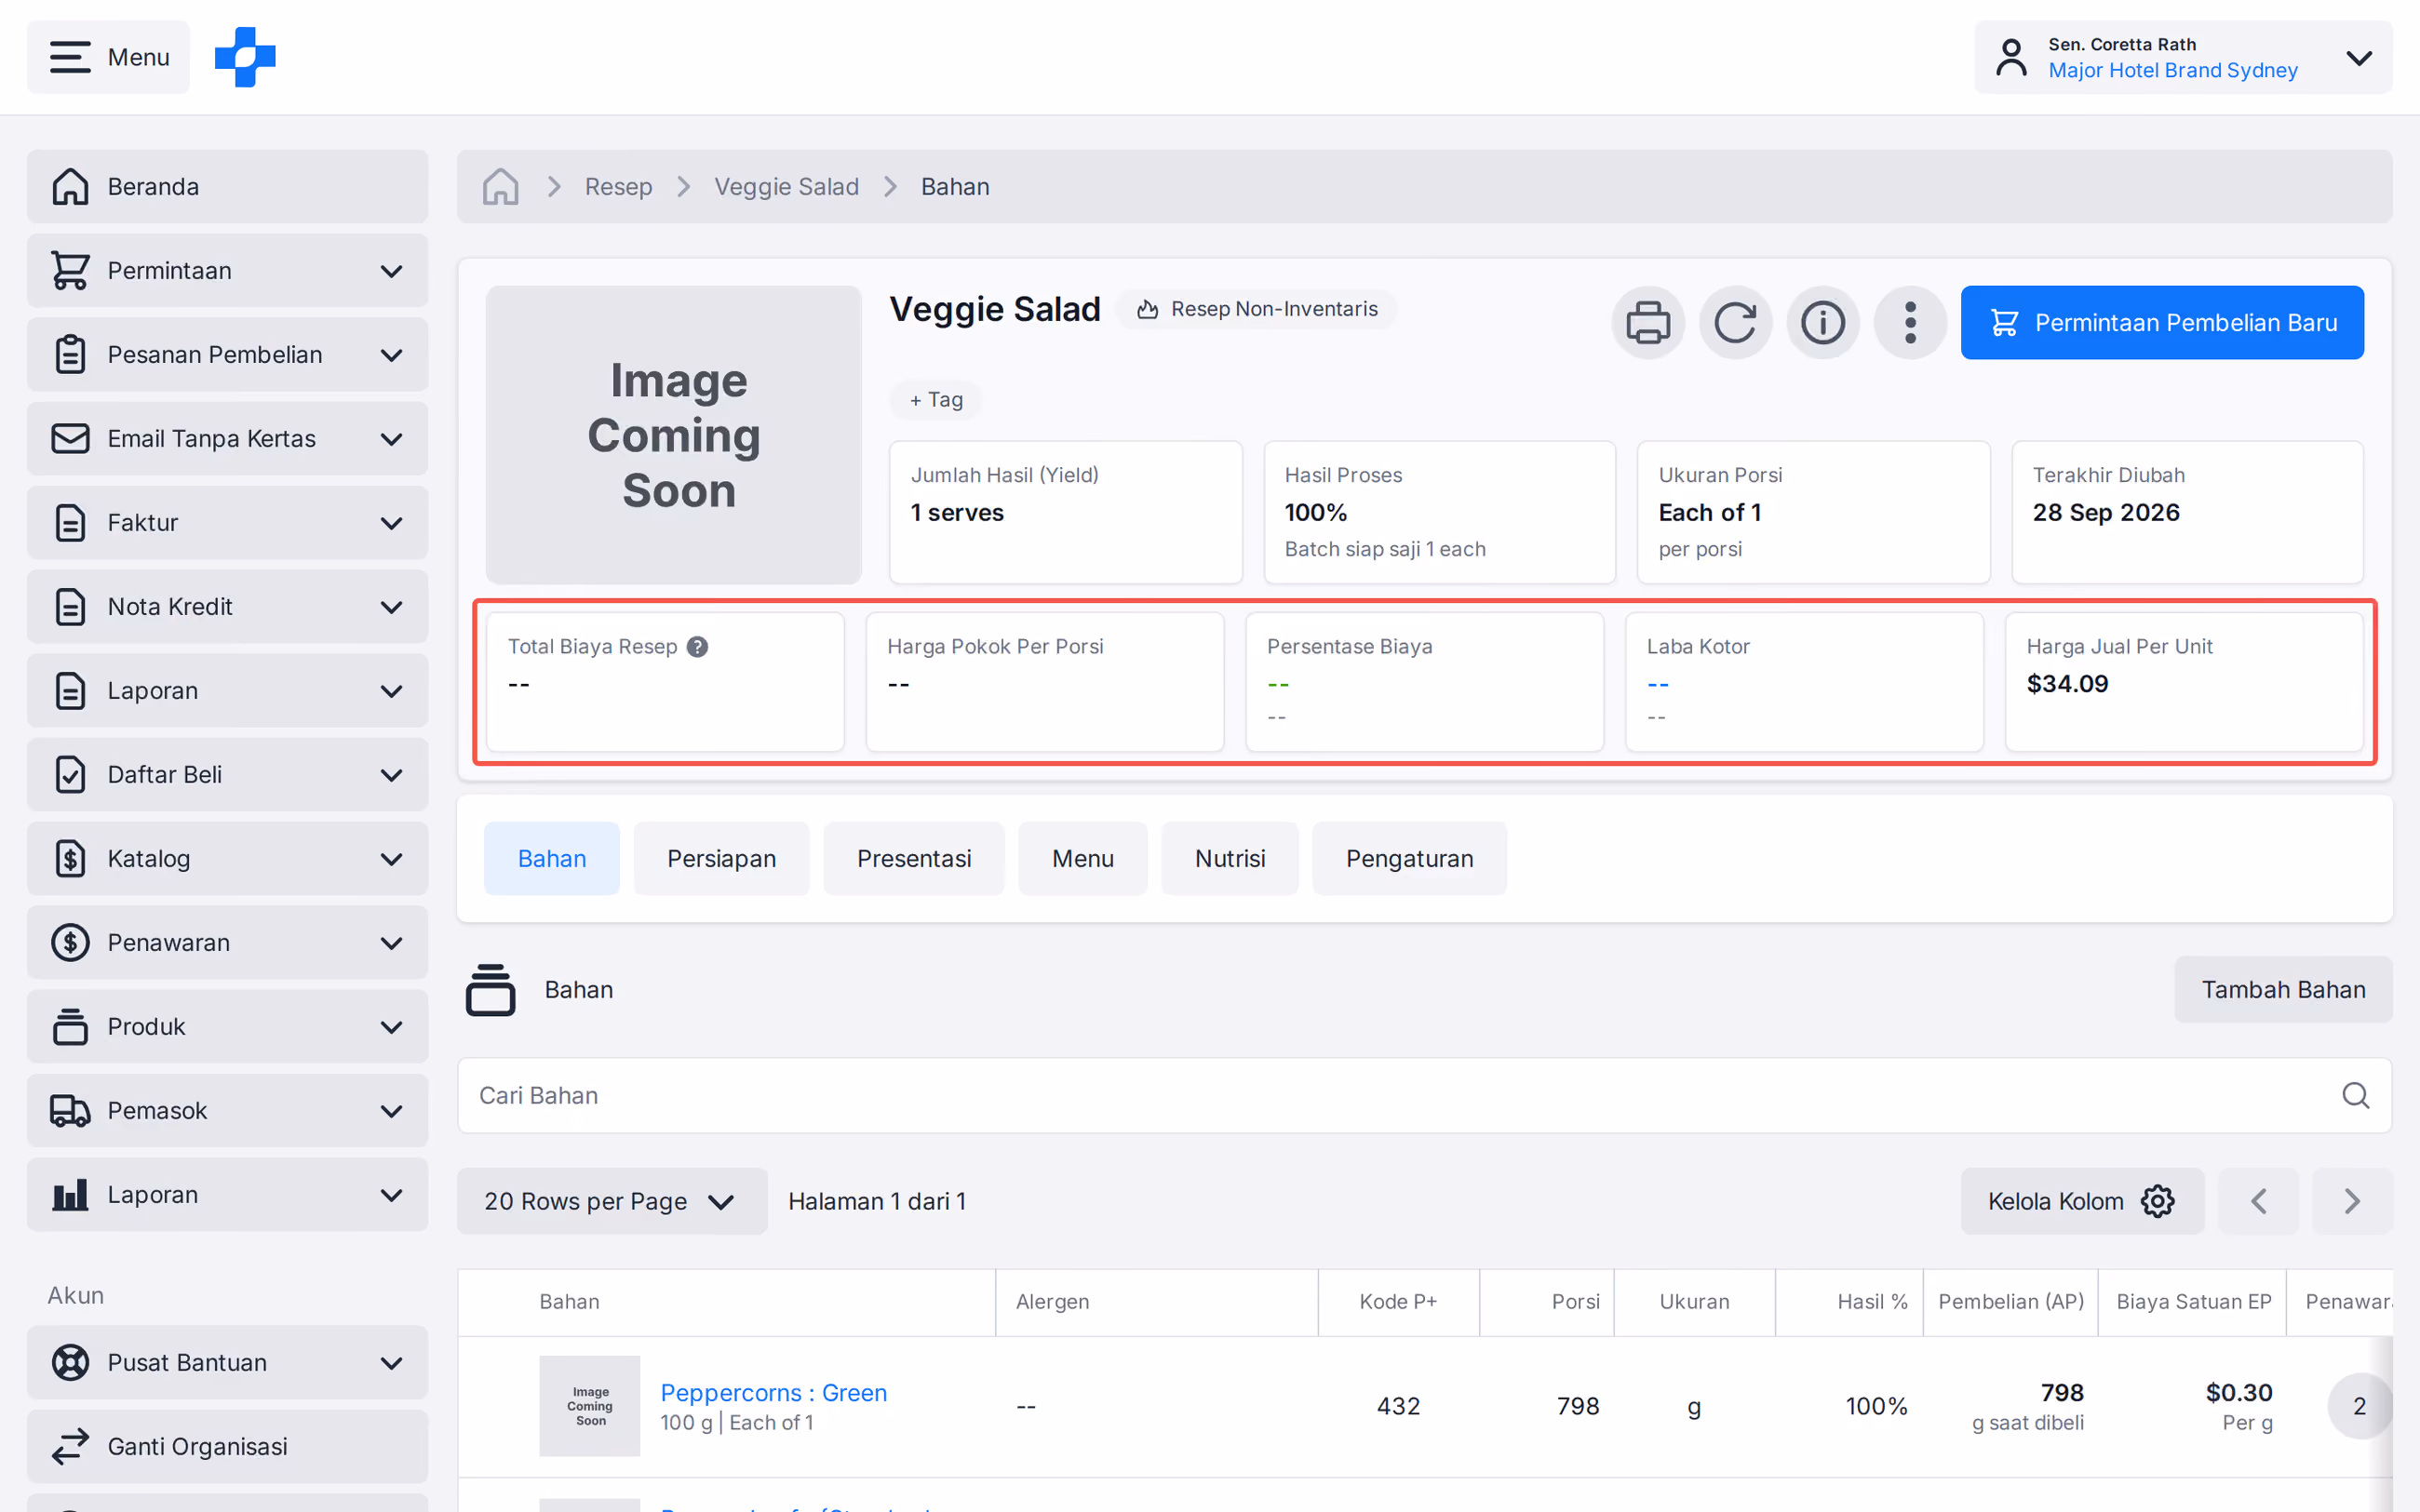This screenshot has width=2420, height=1512.
Task: Click the Tambah Bahan button
Action: pos(2283,989)
